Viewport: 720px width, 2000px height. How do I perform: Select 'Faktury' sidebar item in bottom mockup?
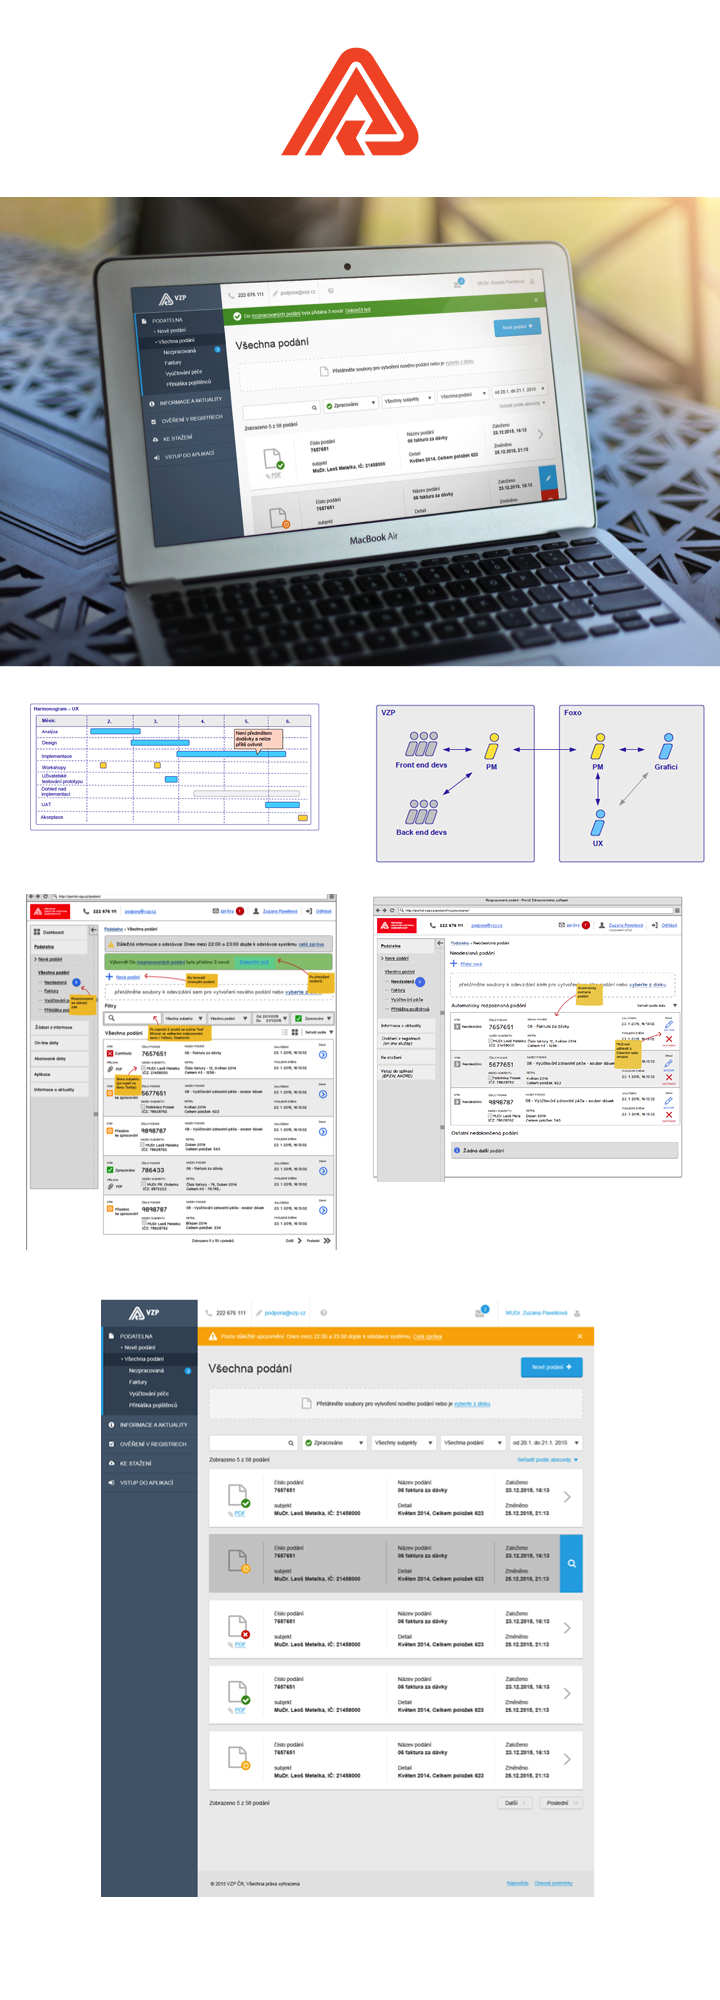point(138,1382)
